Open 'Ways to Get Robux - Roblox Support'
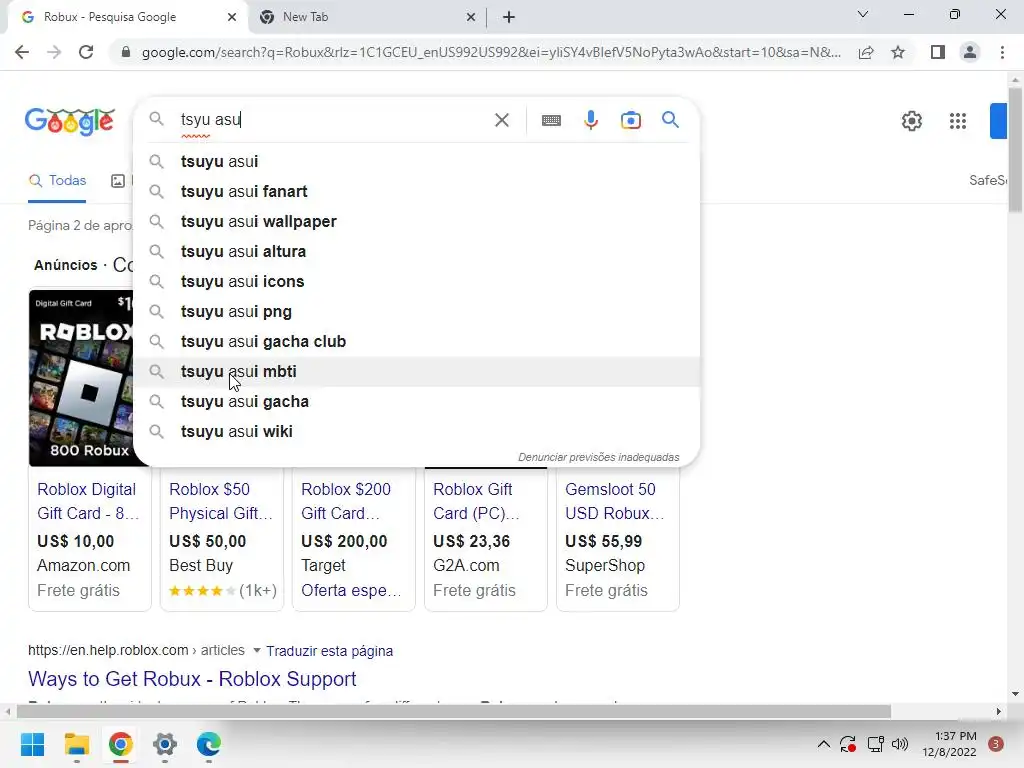The height and width of the screenshot is (768, 1024). pyautogui.click(x=192, y=679)
